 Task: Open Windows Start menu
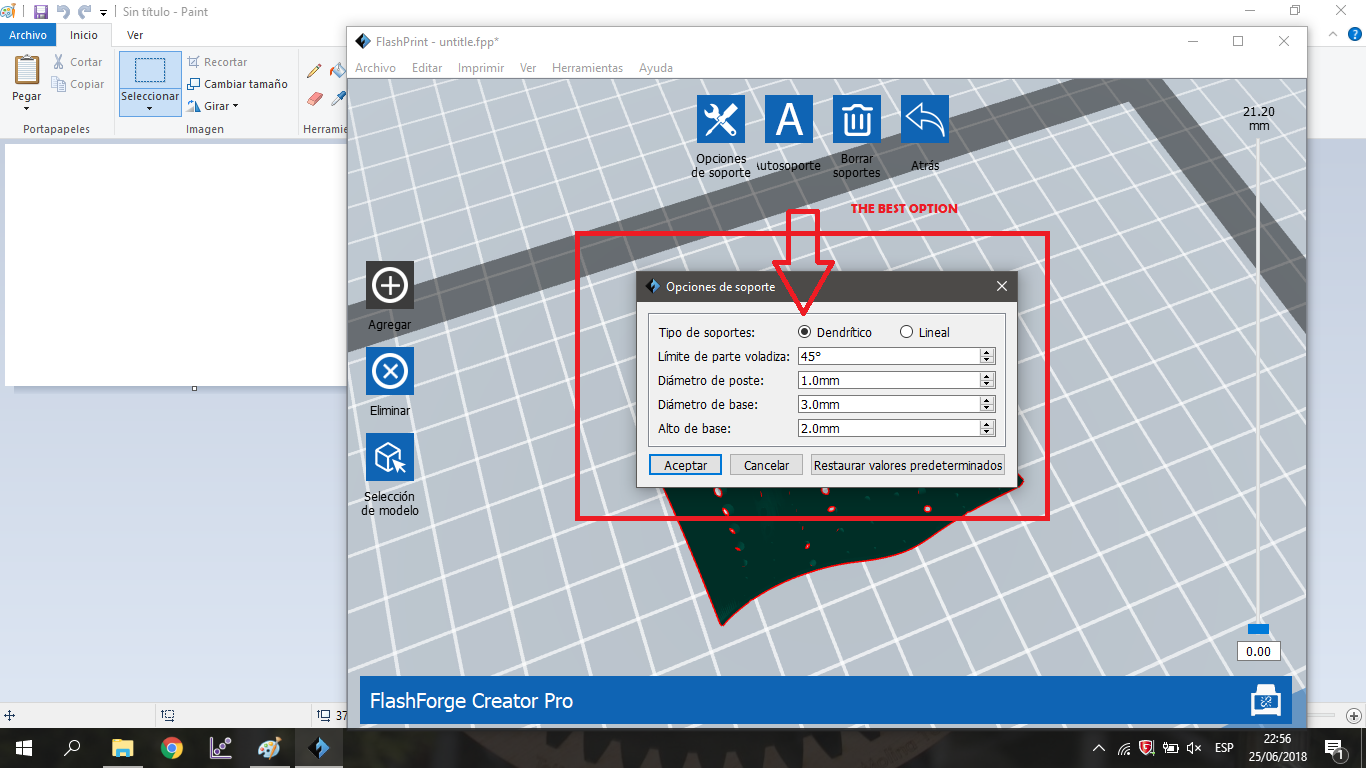[23, 747]
